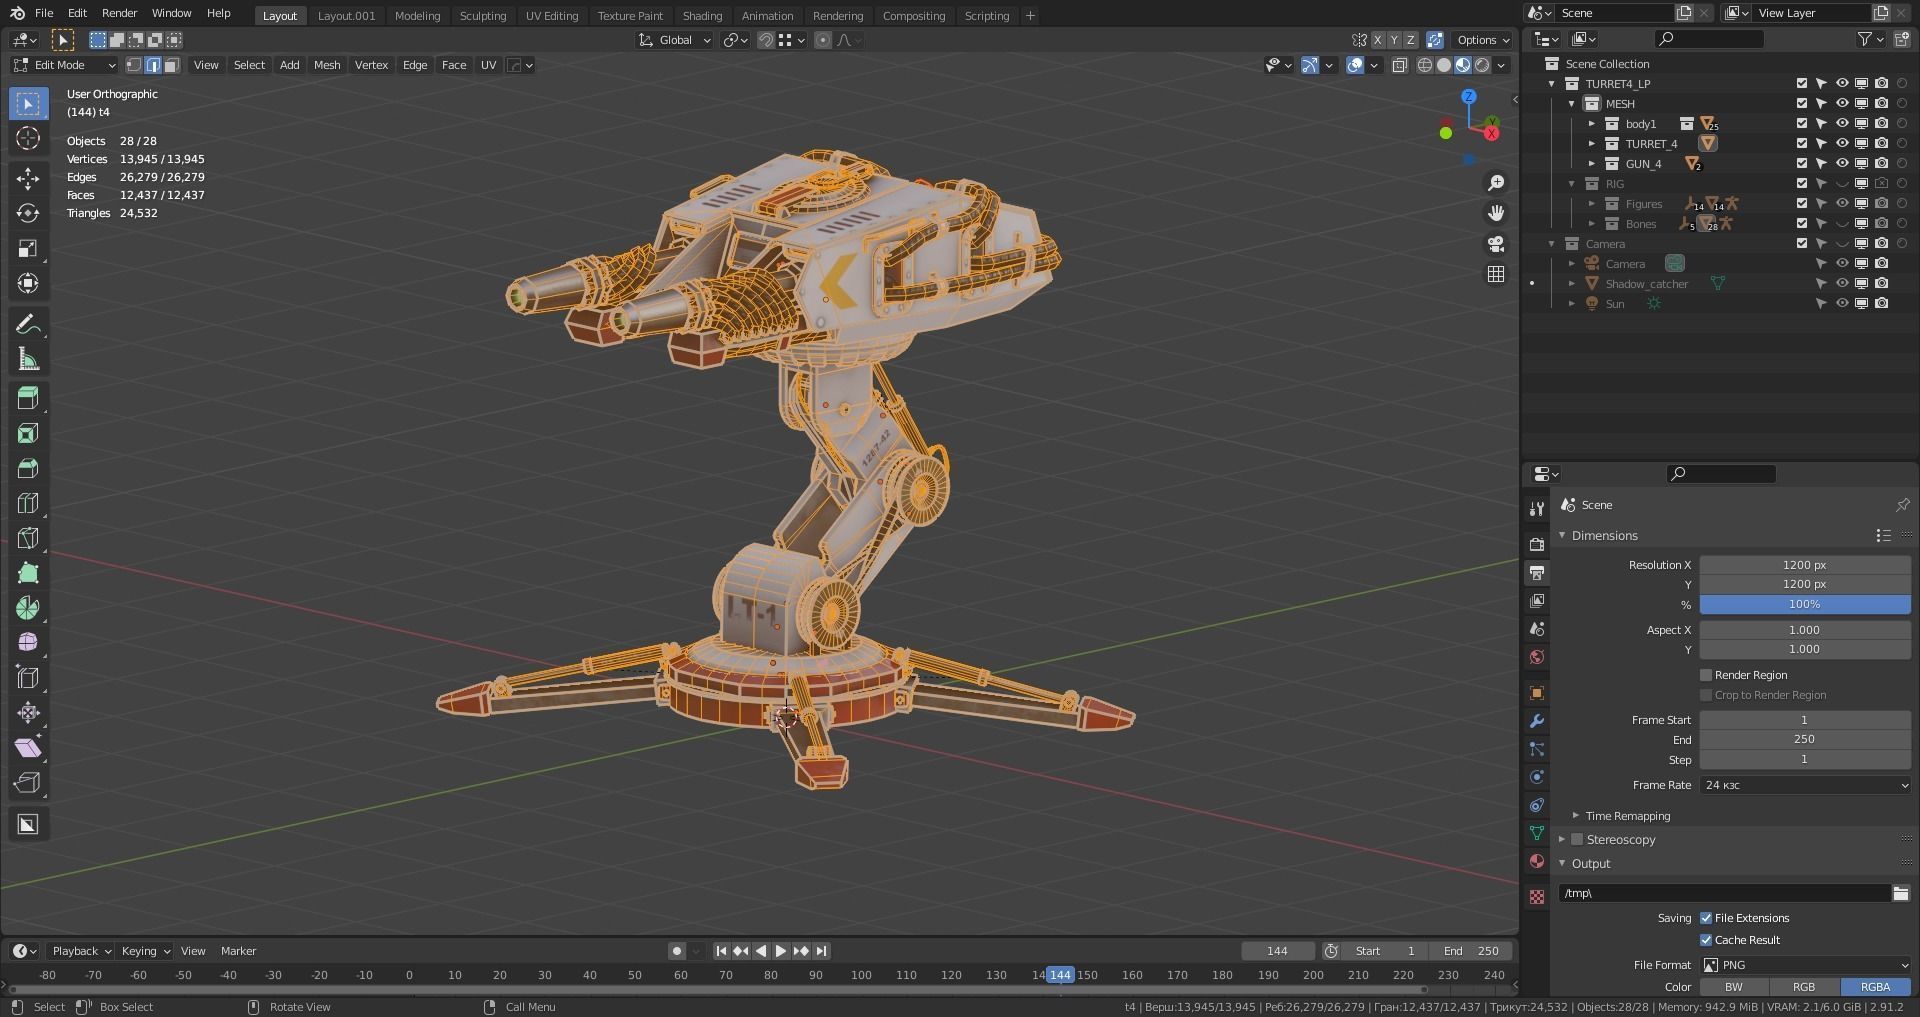Select the Cursor tool in the toolbar
Image resolution: width=1920 pixels, height=1017 pixels.
[28, 138]
